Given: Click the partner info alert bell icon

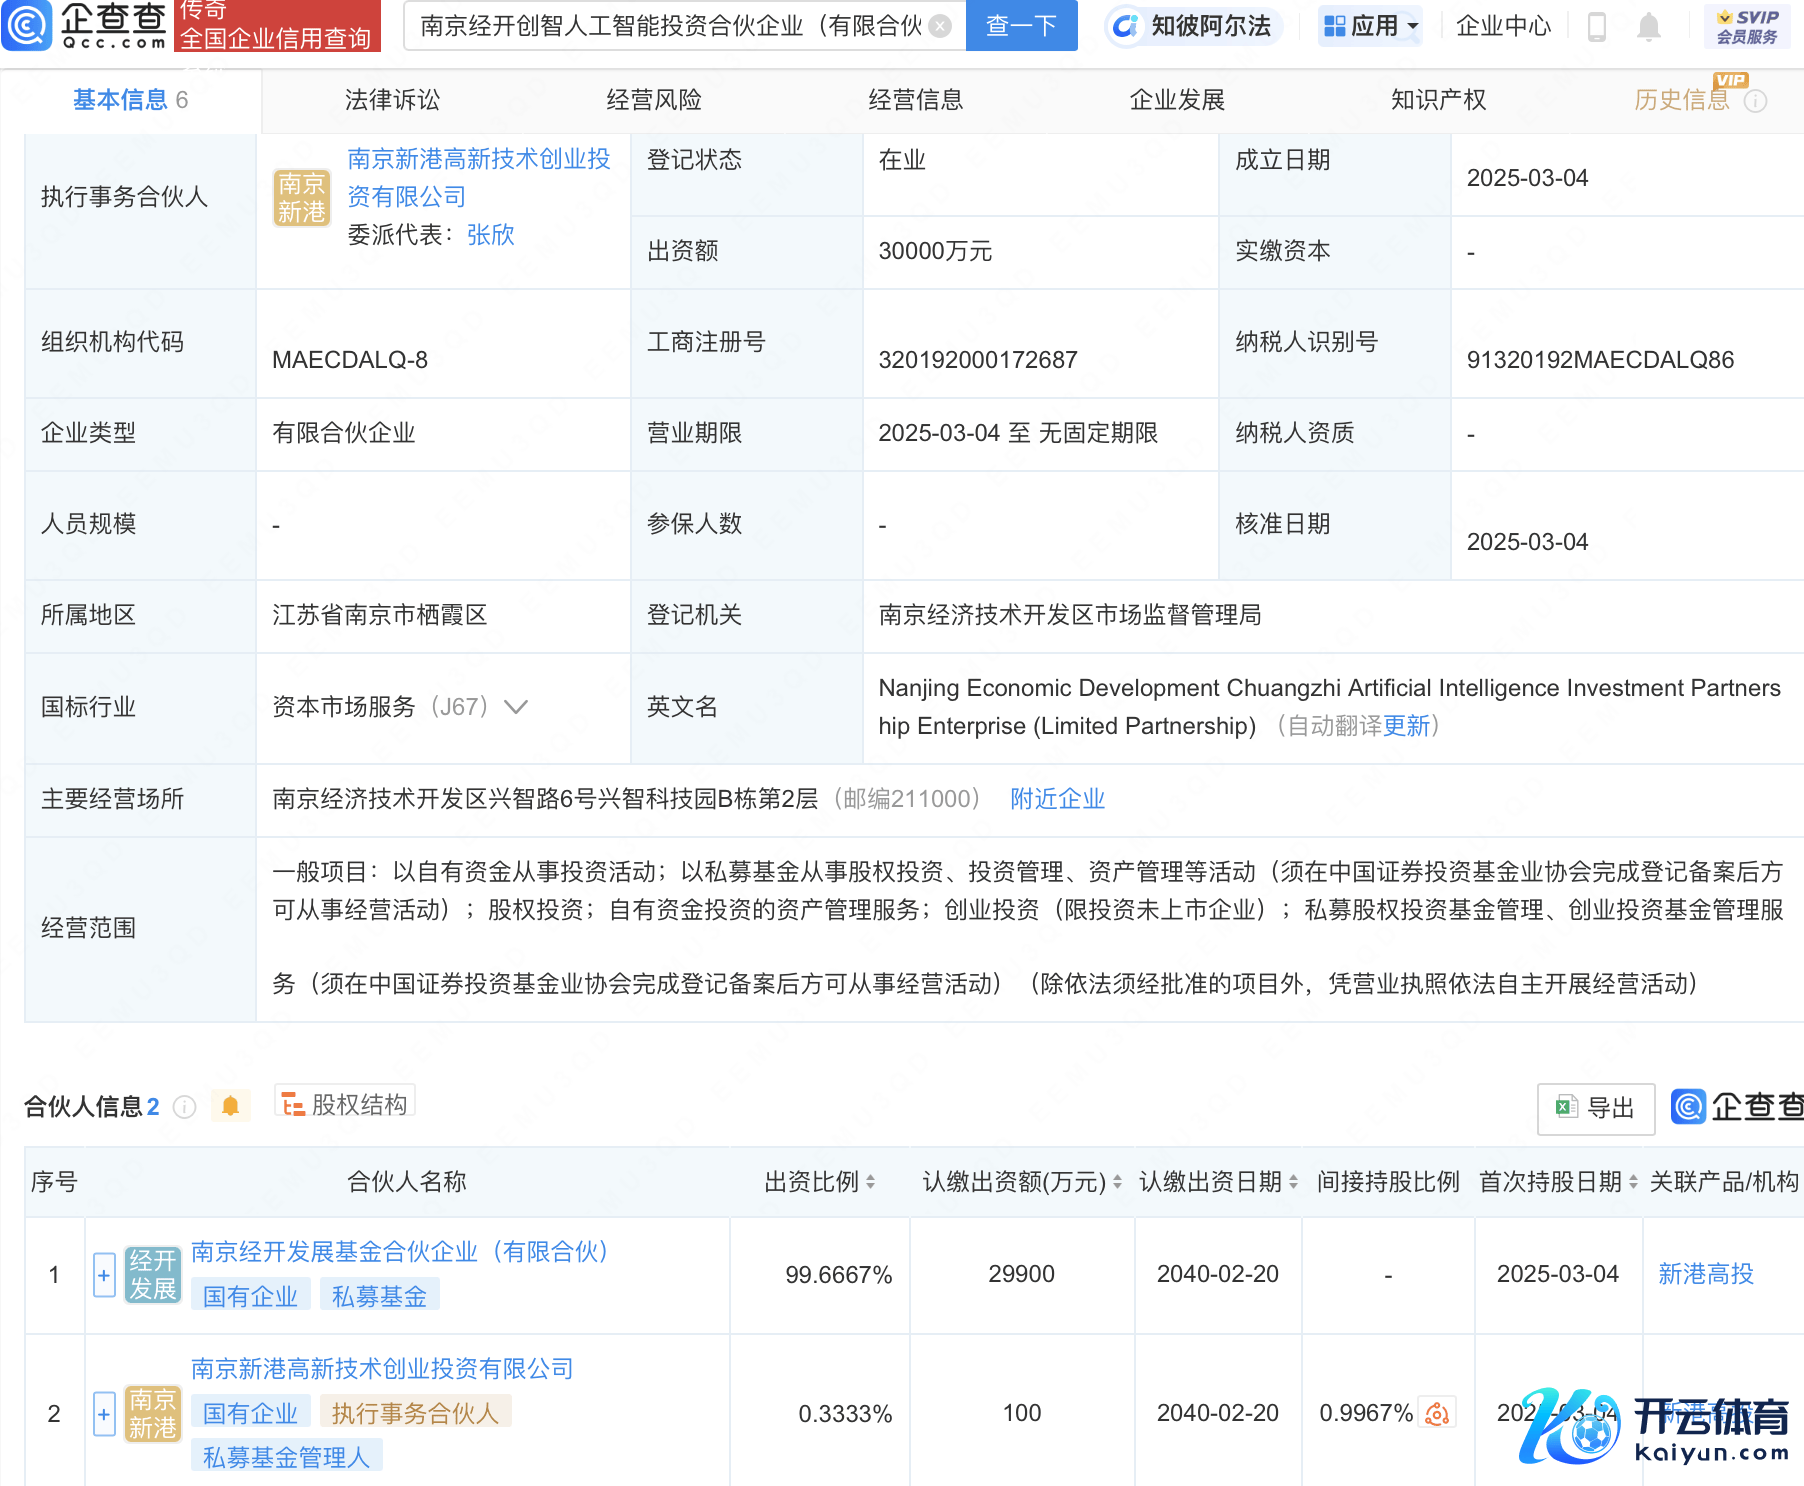Looking at the screenshot, I should coord(231,1106).
